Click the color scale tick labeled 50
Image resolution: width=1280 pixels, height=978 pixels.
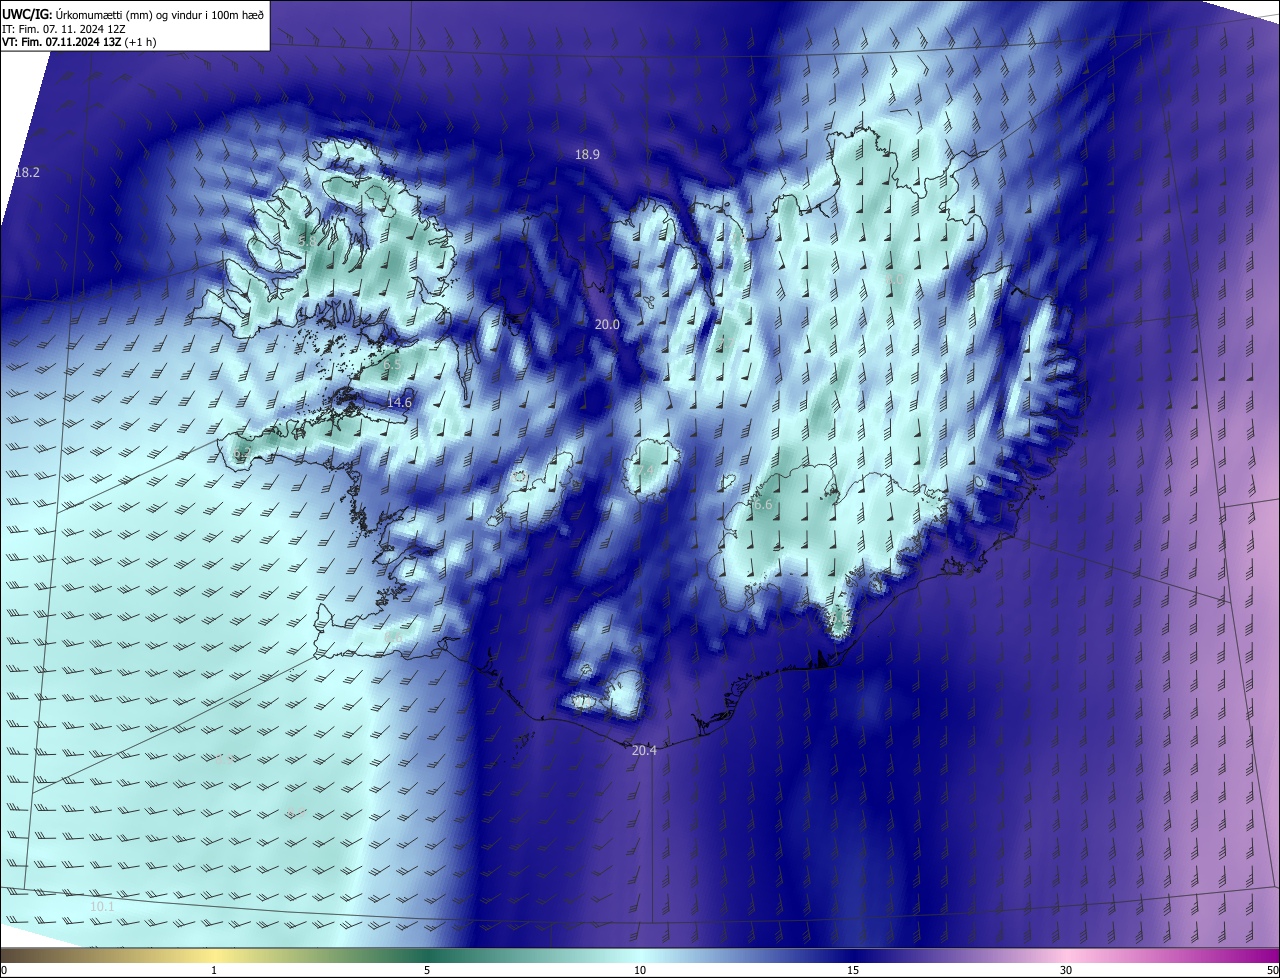point(1272,970)
